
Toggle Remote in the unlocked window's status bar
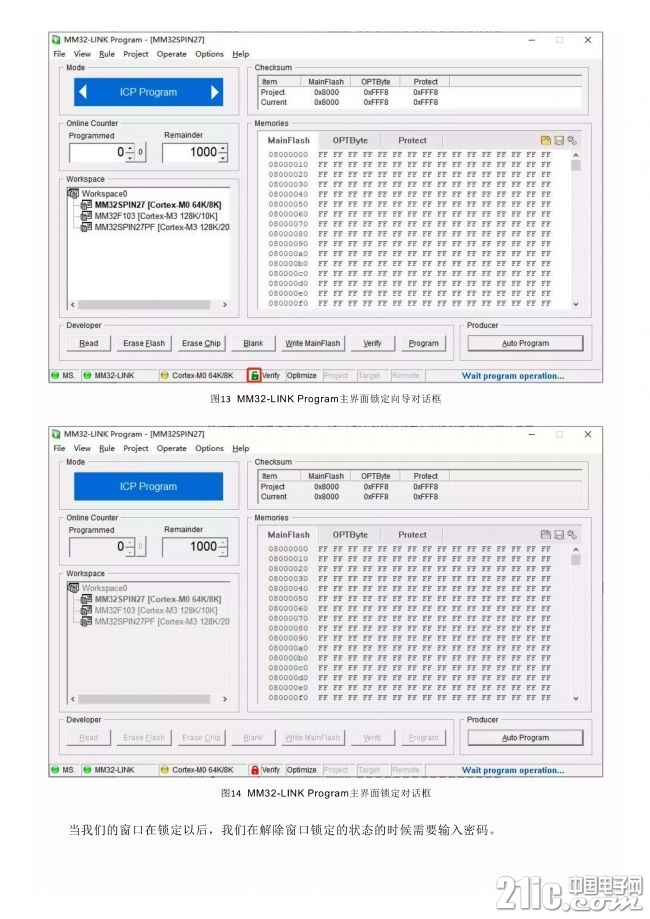click(406, 375)
